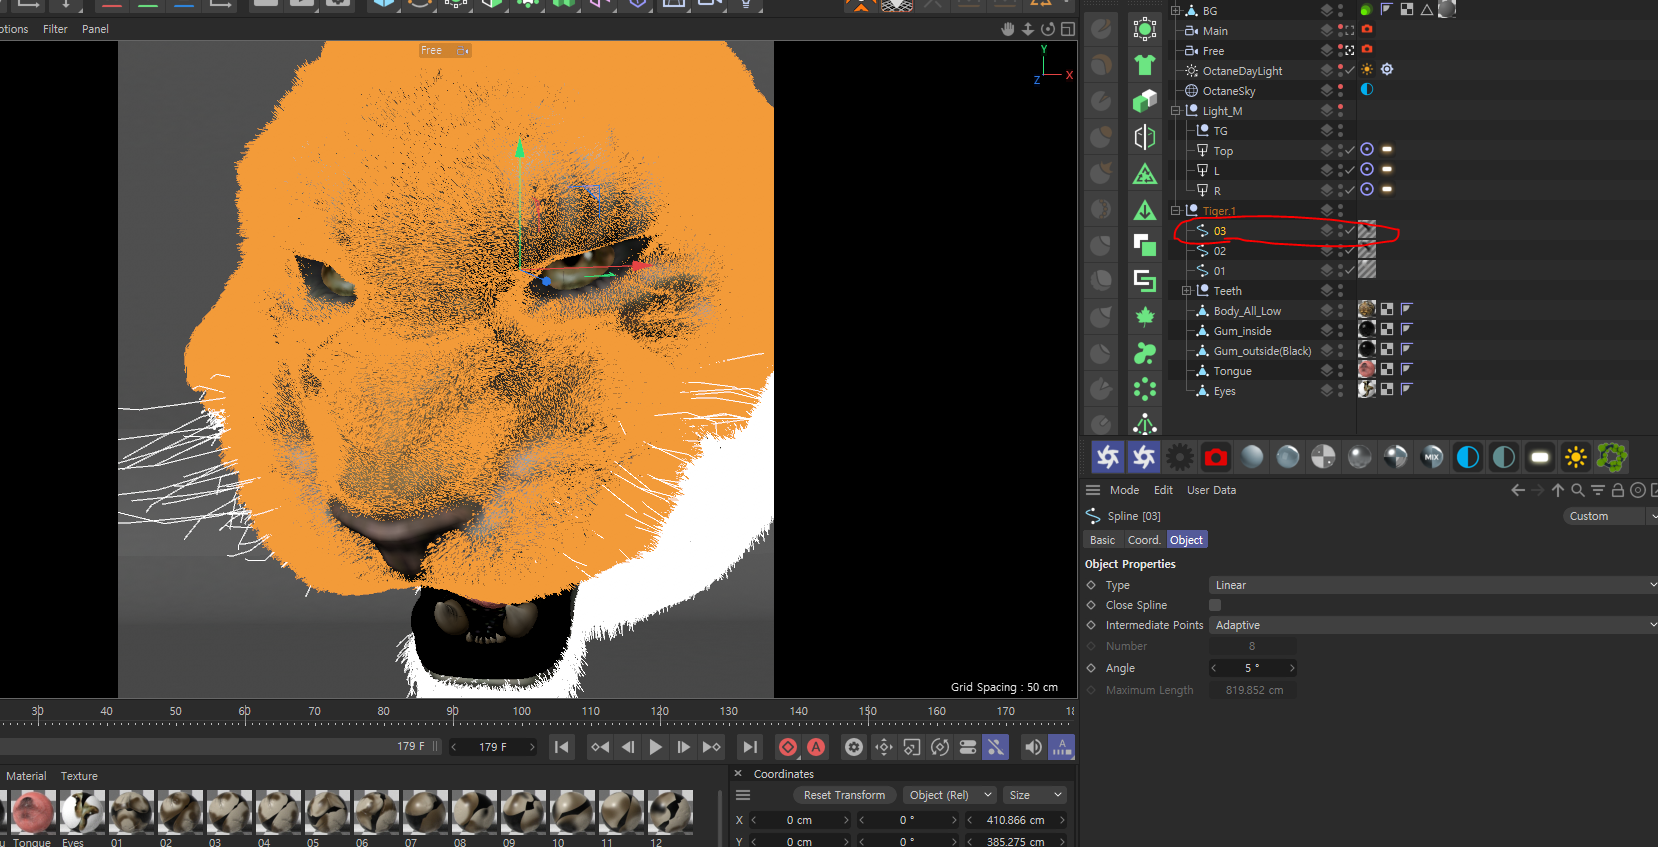Toggle timeline sound speaker icon
The image size is (1658, 847).
coord(1033,747)
